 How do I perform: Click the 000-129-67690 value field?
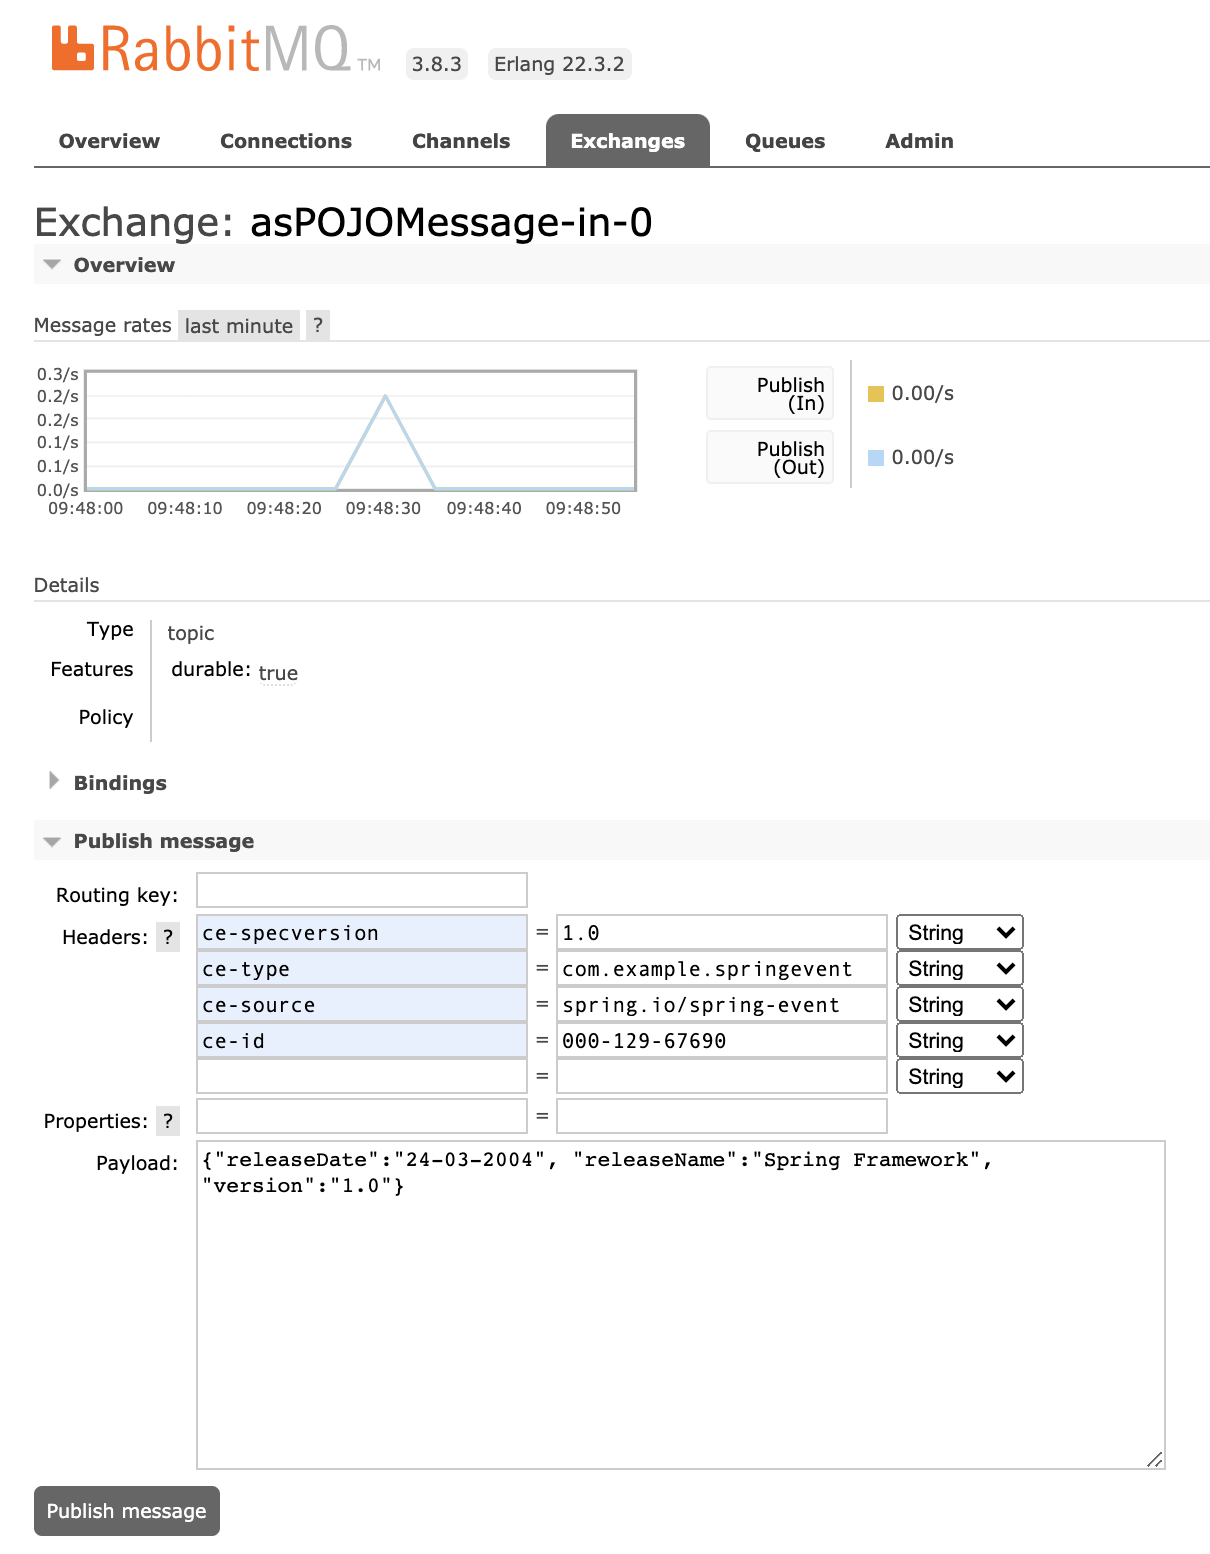(722, 1040)
